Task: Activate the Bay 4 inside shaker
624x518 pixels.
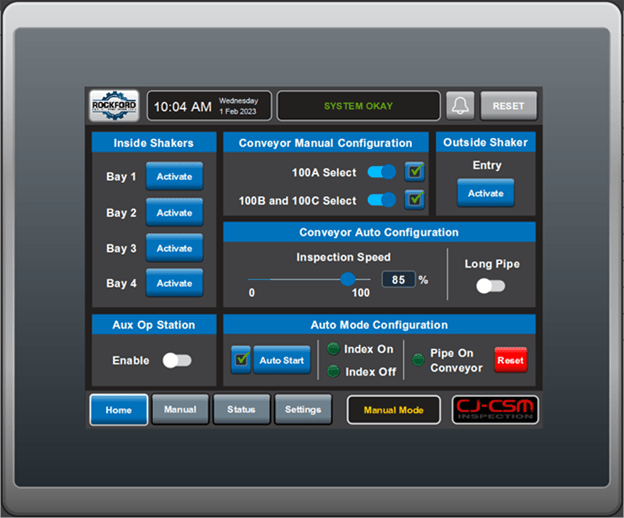Action: [x=174, y=283]
